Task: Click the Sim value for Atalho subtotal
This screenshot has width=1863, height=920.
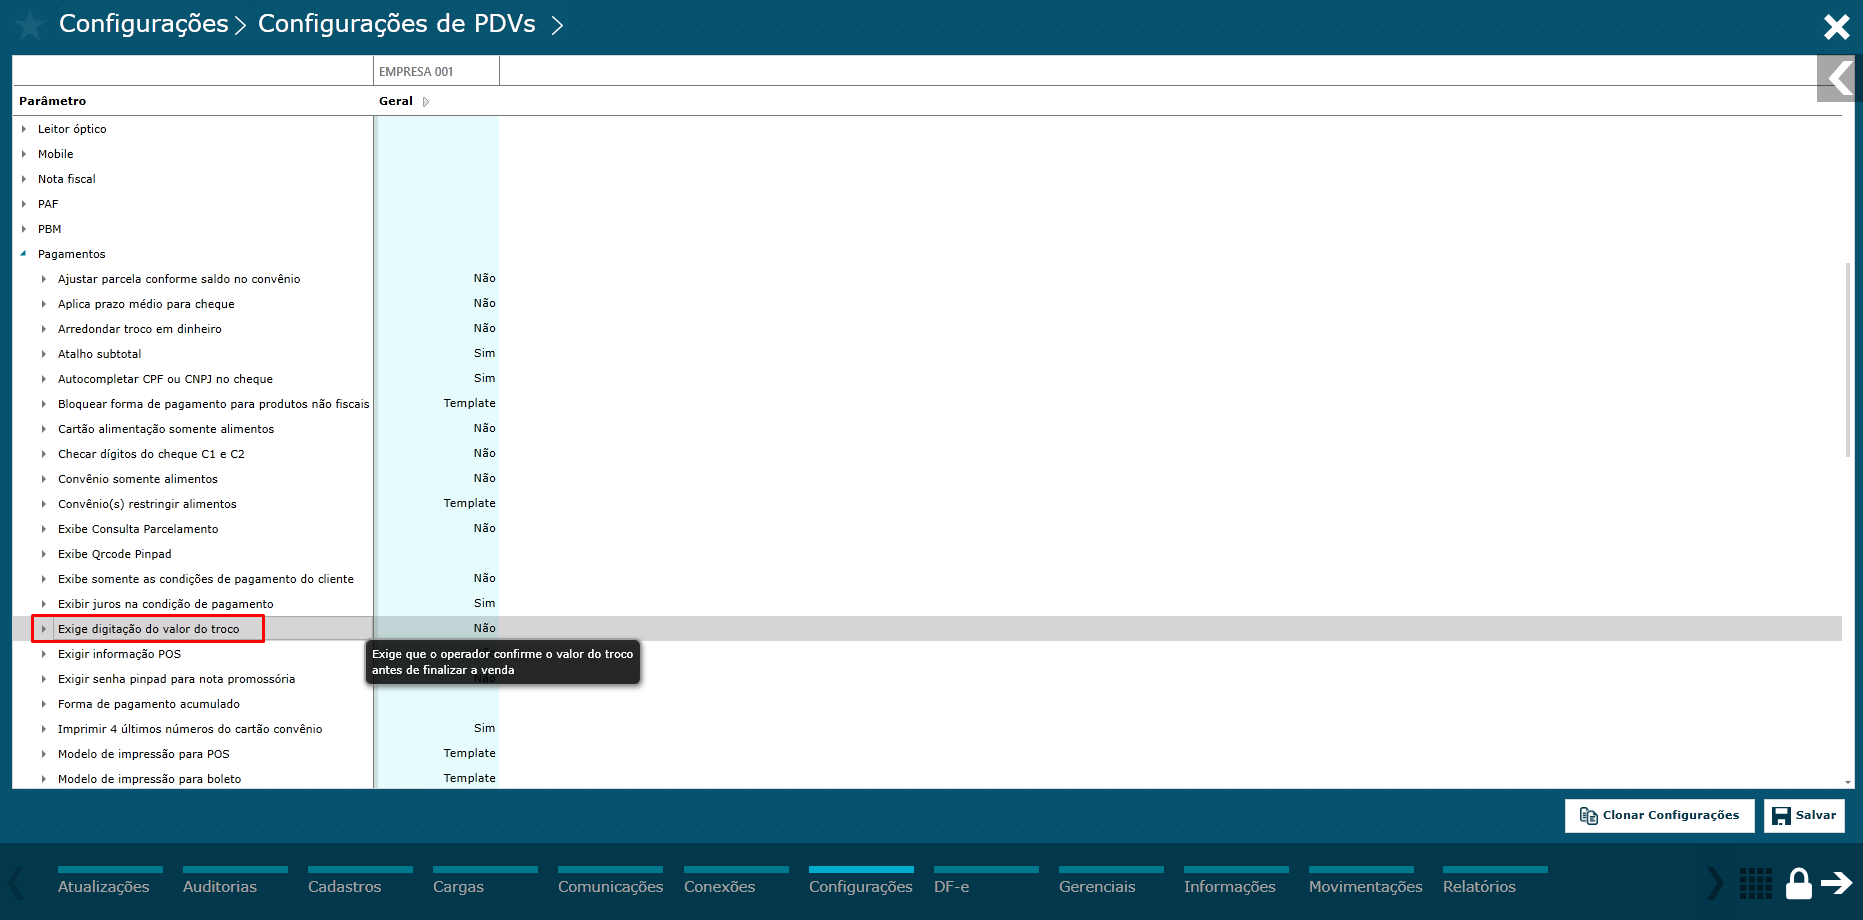Action: pos(485,353)
